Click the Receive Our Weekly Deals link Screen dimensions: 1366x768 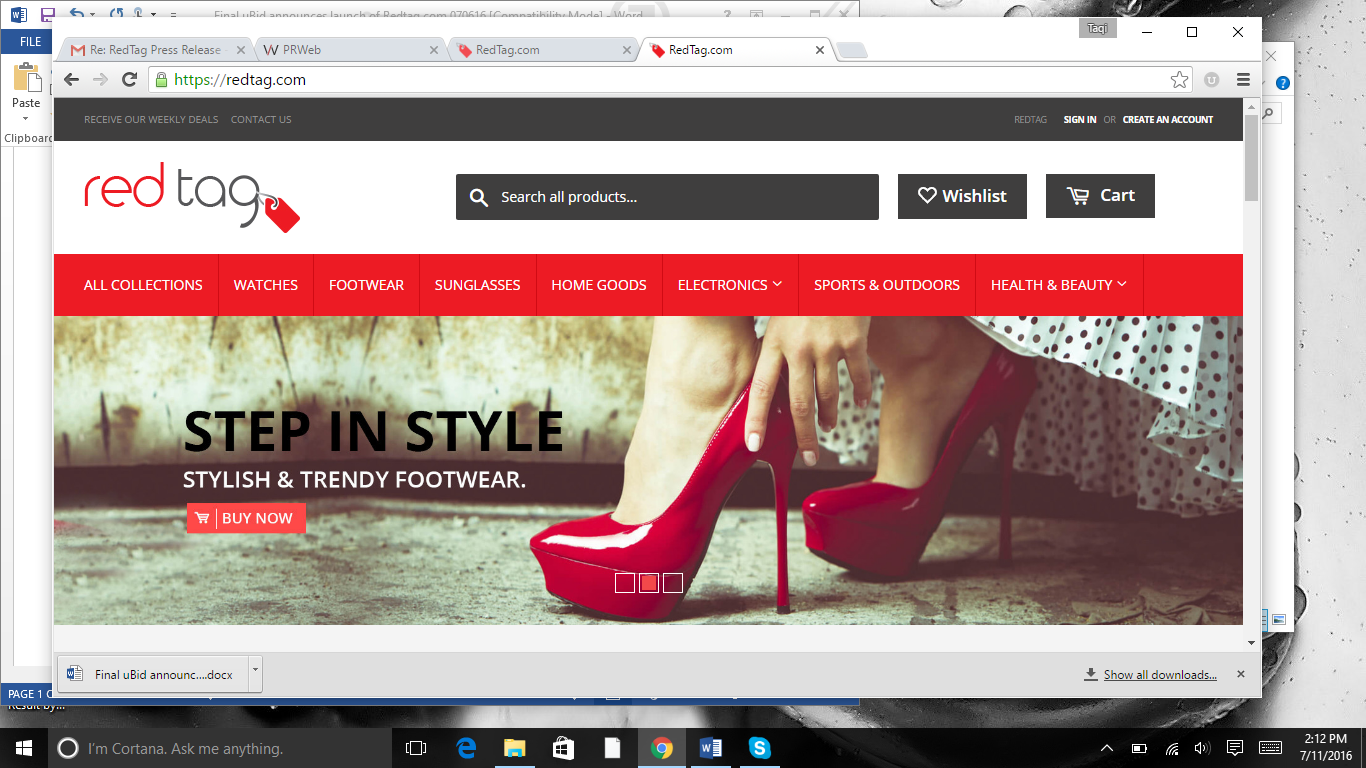tap(151, 120)
